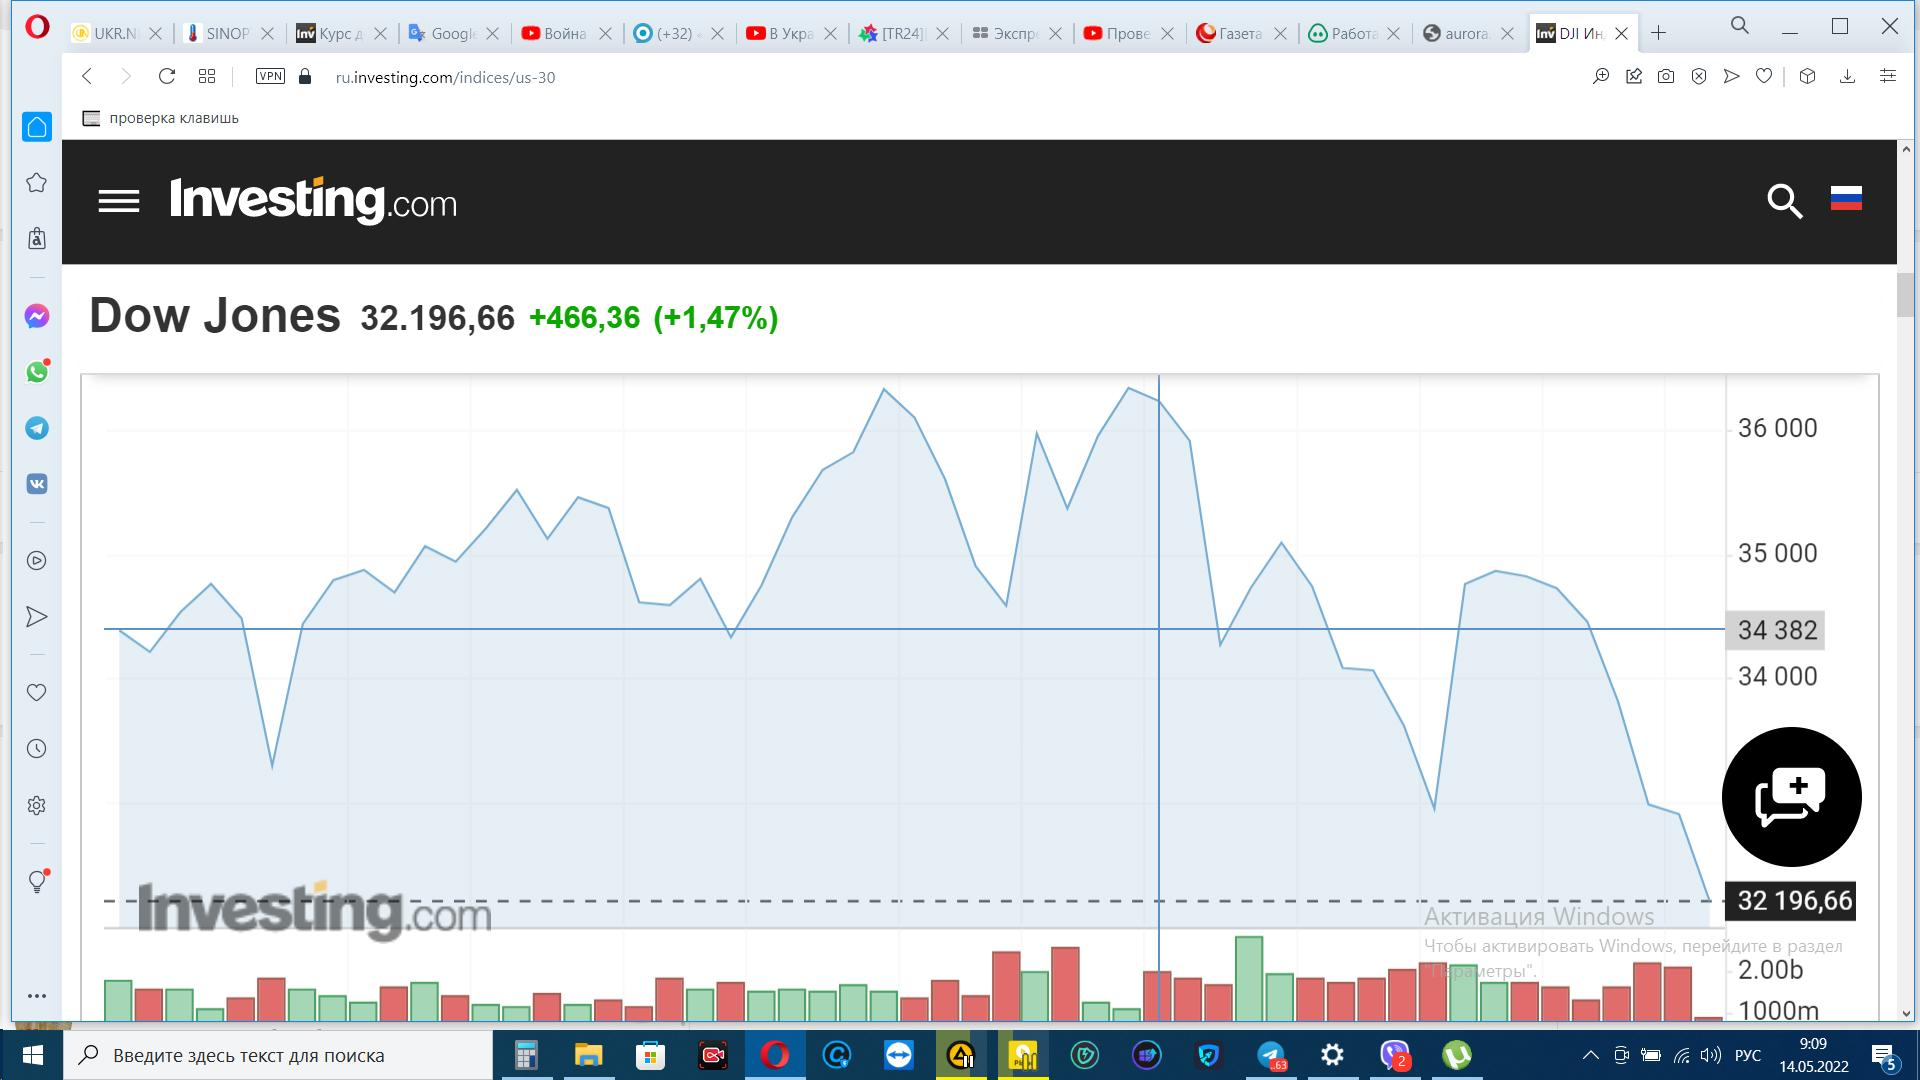Open Bookmarks star in Opera sidebar
The image size is (1920, 1080).
pos(37,183)
